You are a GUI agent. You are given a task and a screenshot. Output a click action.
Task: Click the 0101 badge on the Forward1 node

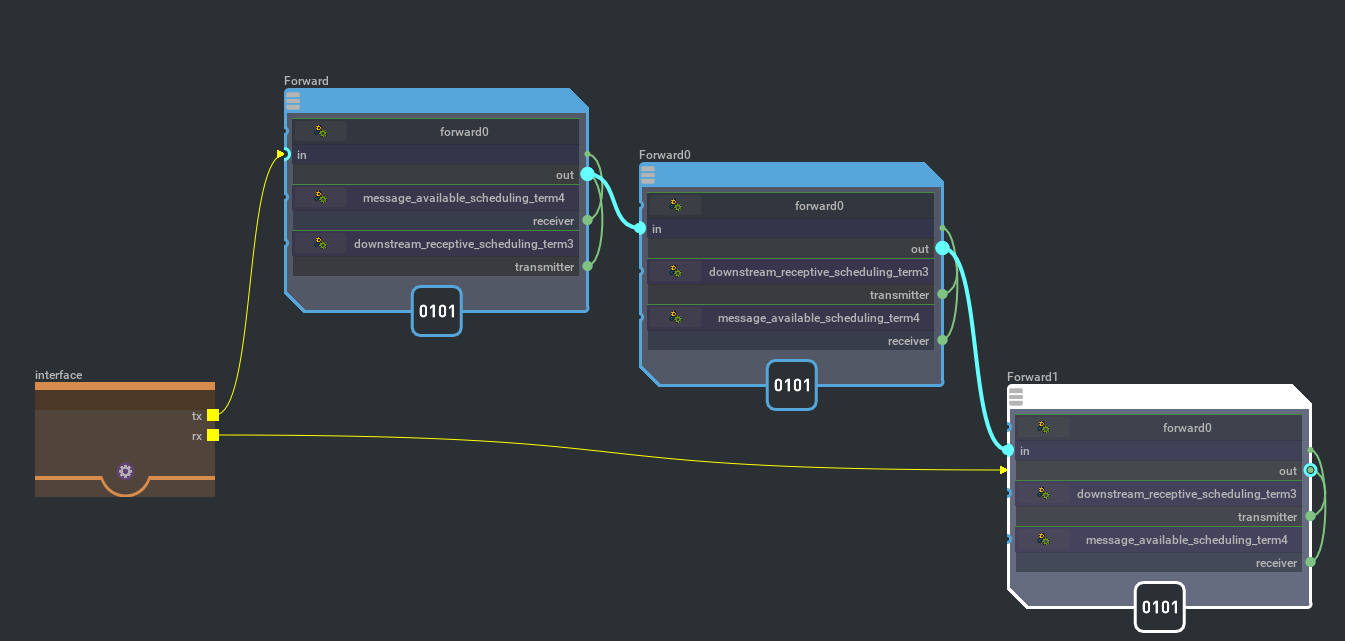click(1159, 607)
